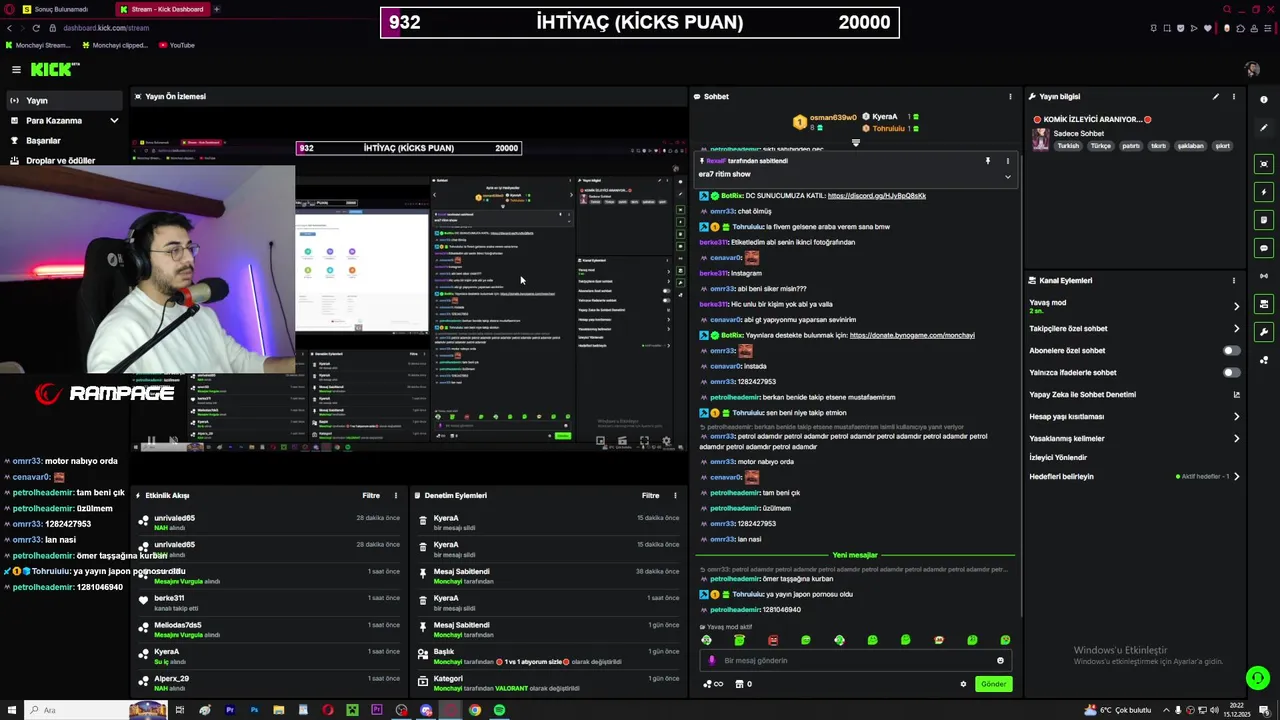Screen dimensions: 1280x720
Task: Collapse the pinned message with chevron
Action: click(1007, 177)
